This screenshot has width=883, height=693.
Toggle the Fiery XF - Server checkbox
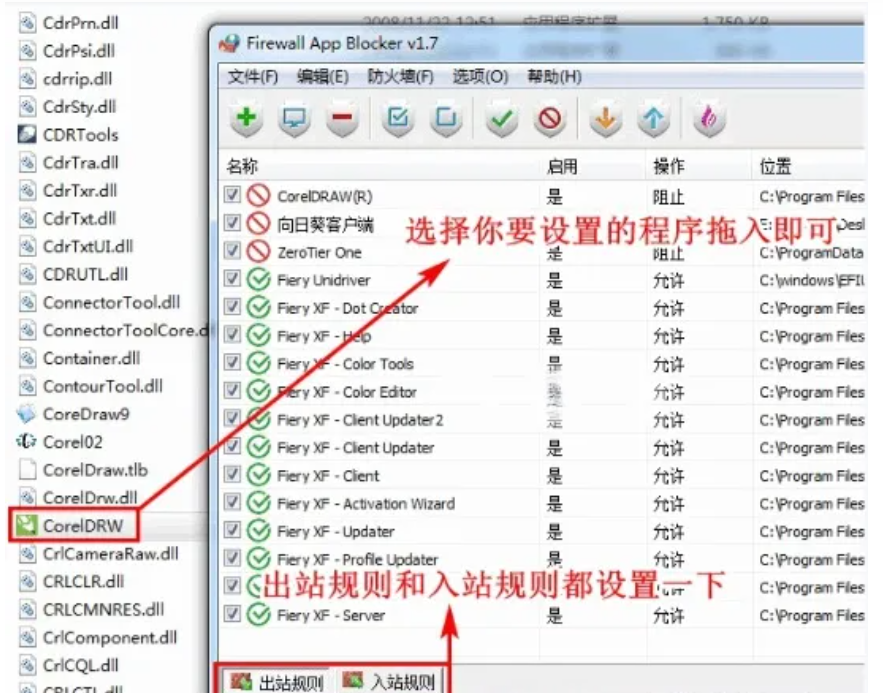(x=232, y=614)
